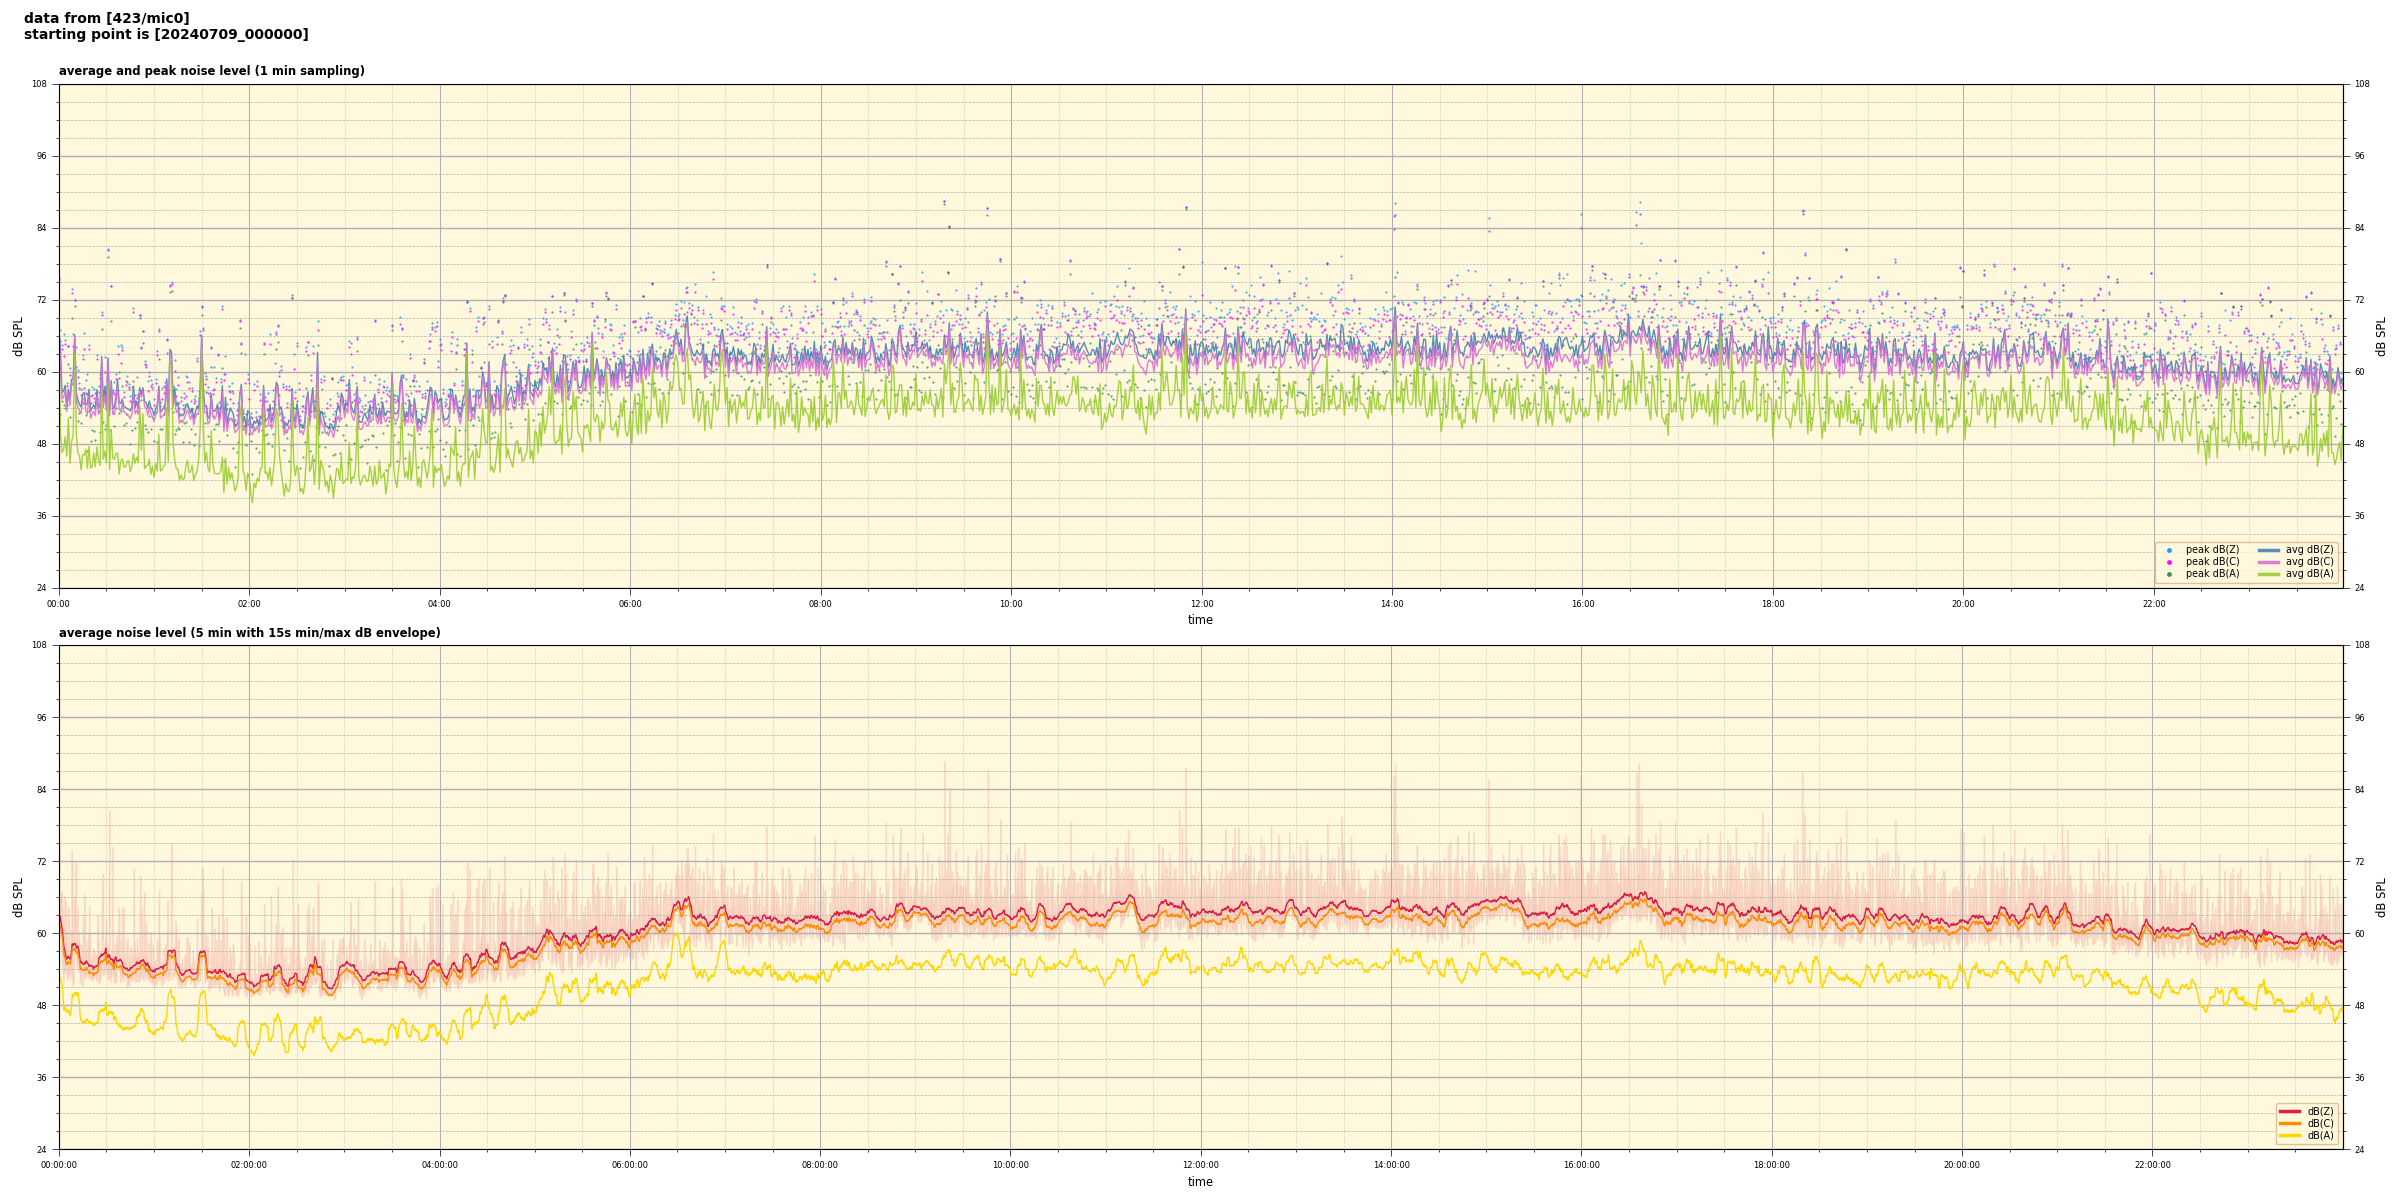Click the 'average noise level (5 min' chart title
Image resolution: width=2400 pixels, height=1200 pixels.
tap(249, 633)
